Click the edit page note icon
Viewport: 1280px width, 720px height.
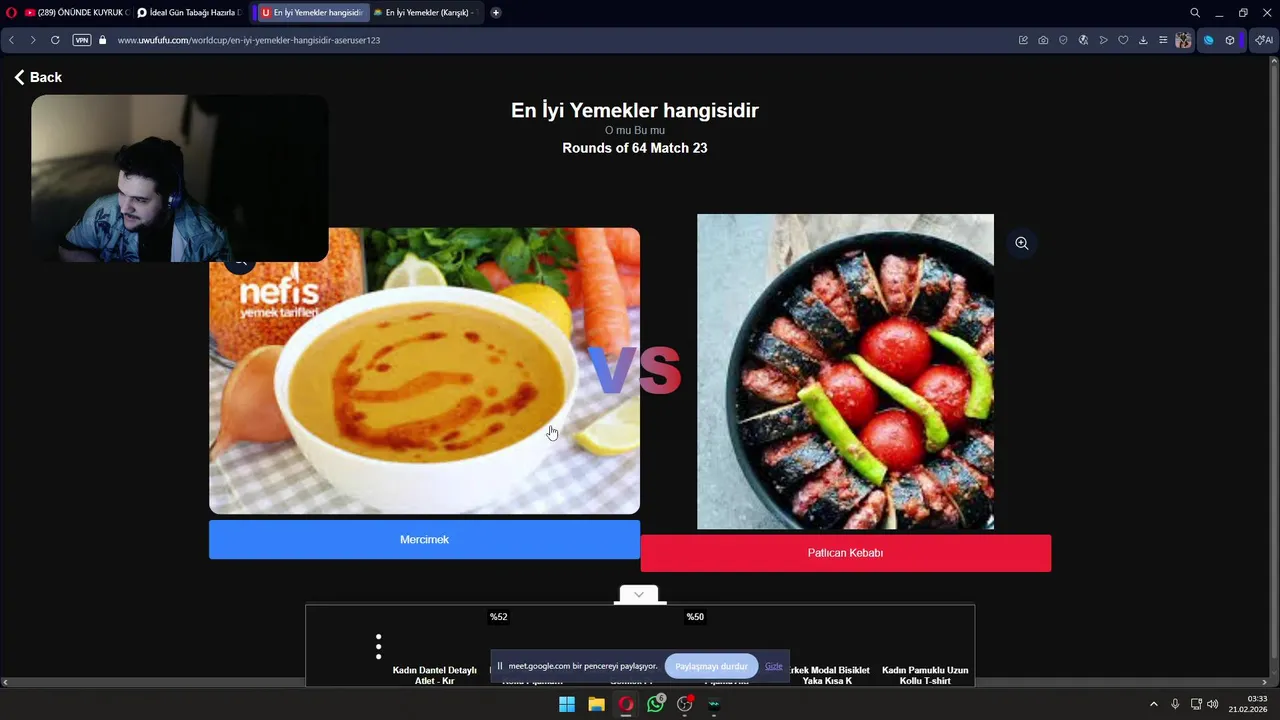[1023, 40]
